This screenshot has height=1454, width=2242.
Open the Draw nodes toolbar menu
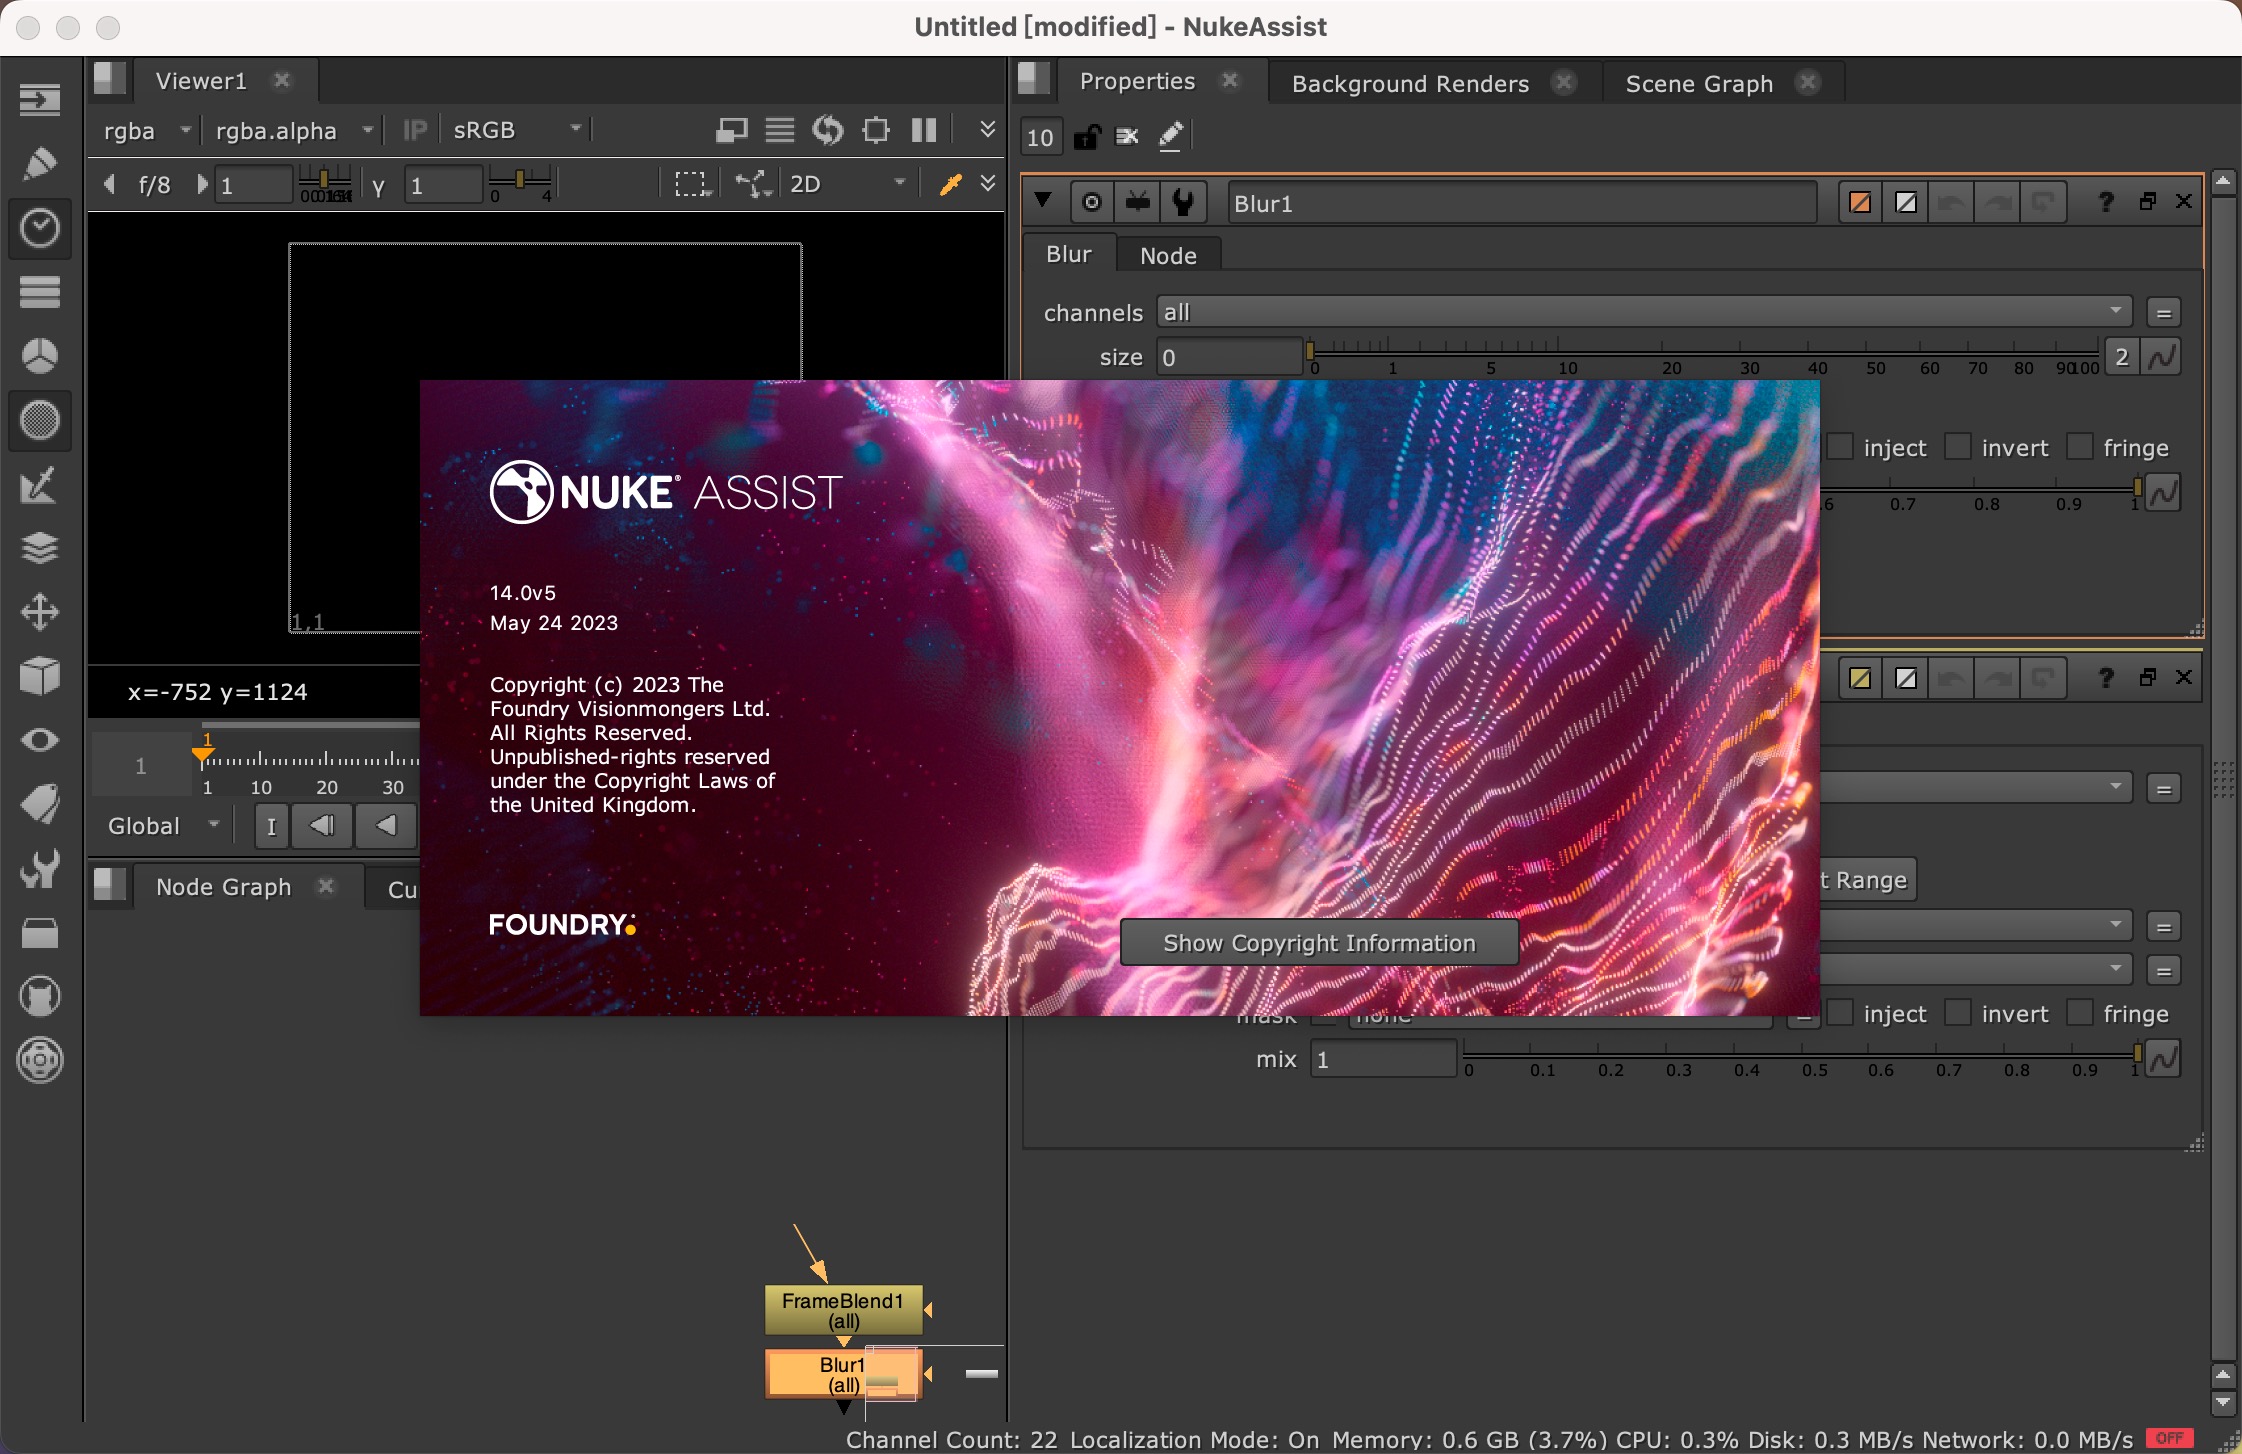(40, 163)
